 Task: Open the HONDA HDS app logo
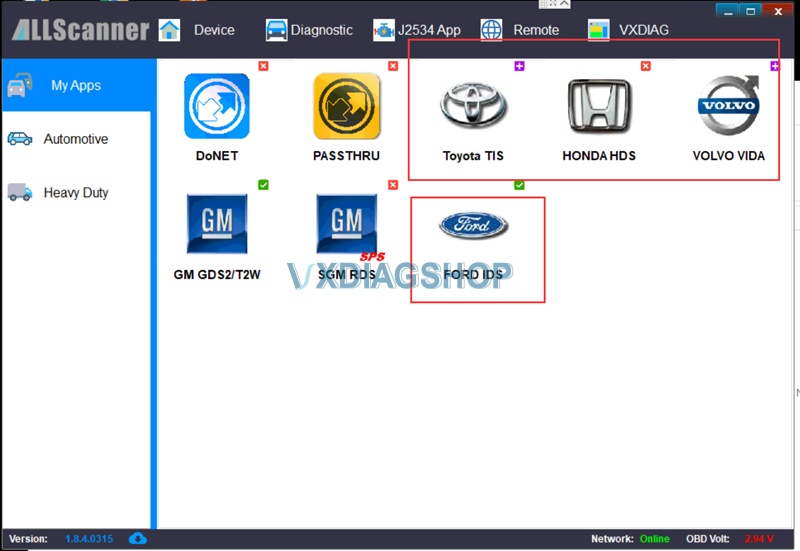pyautogui.click(x=599, y=106)
